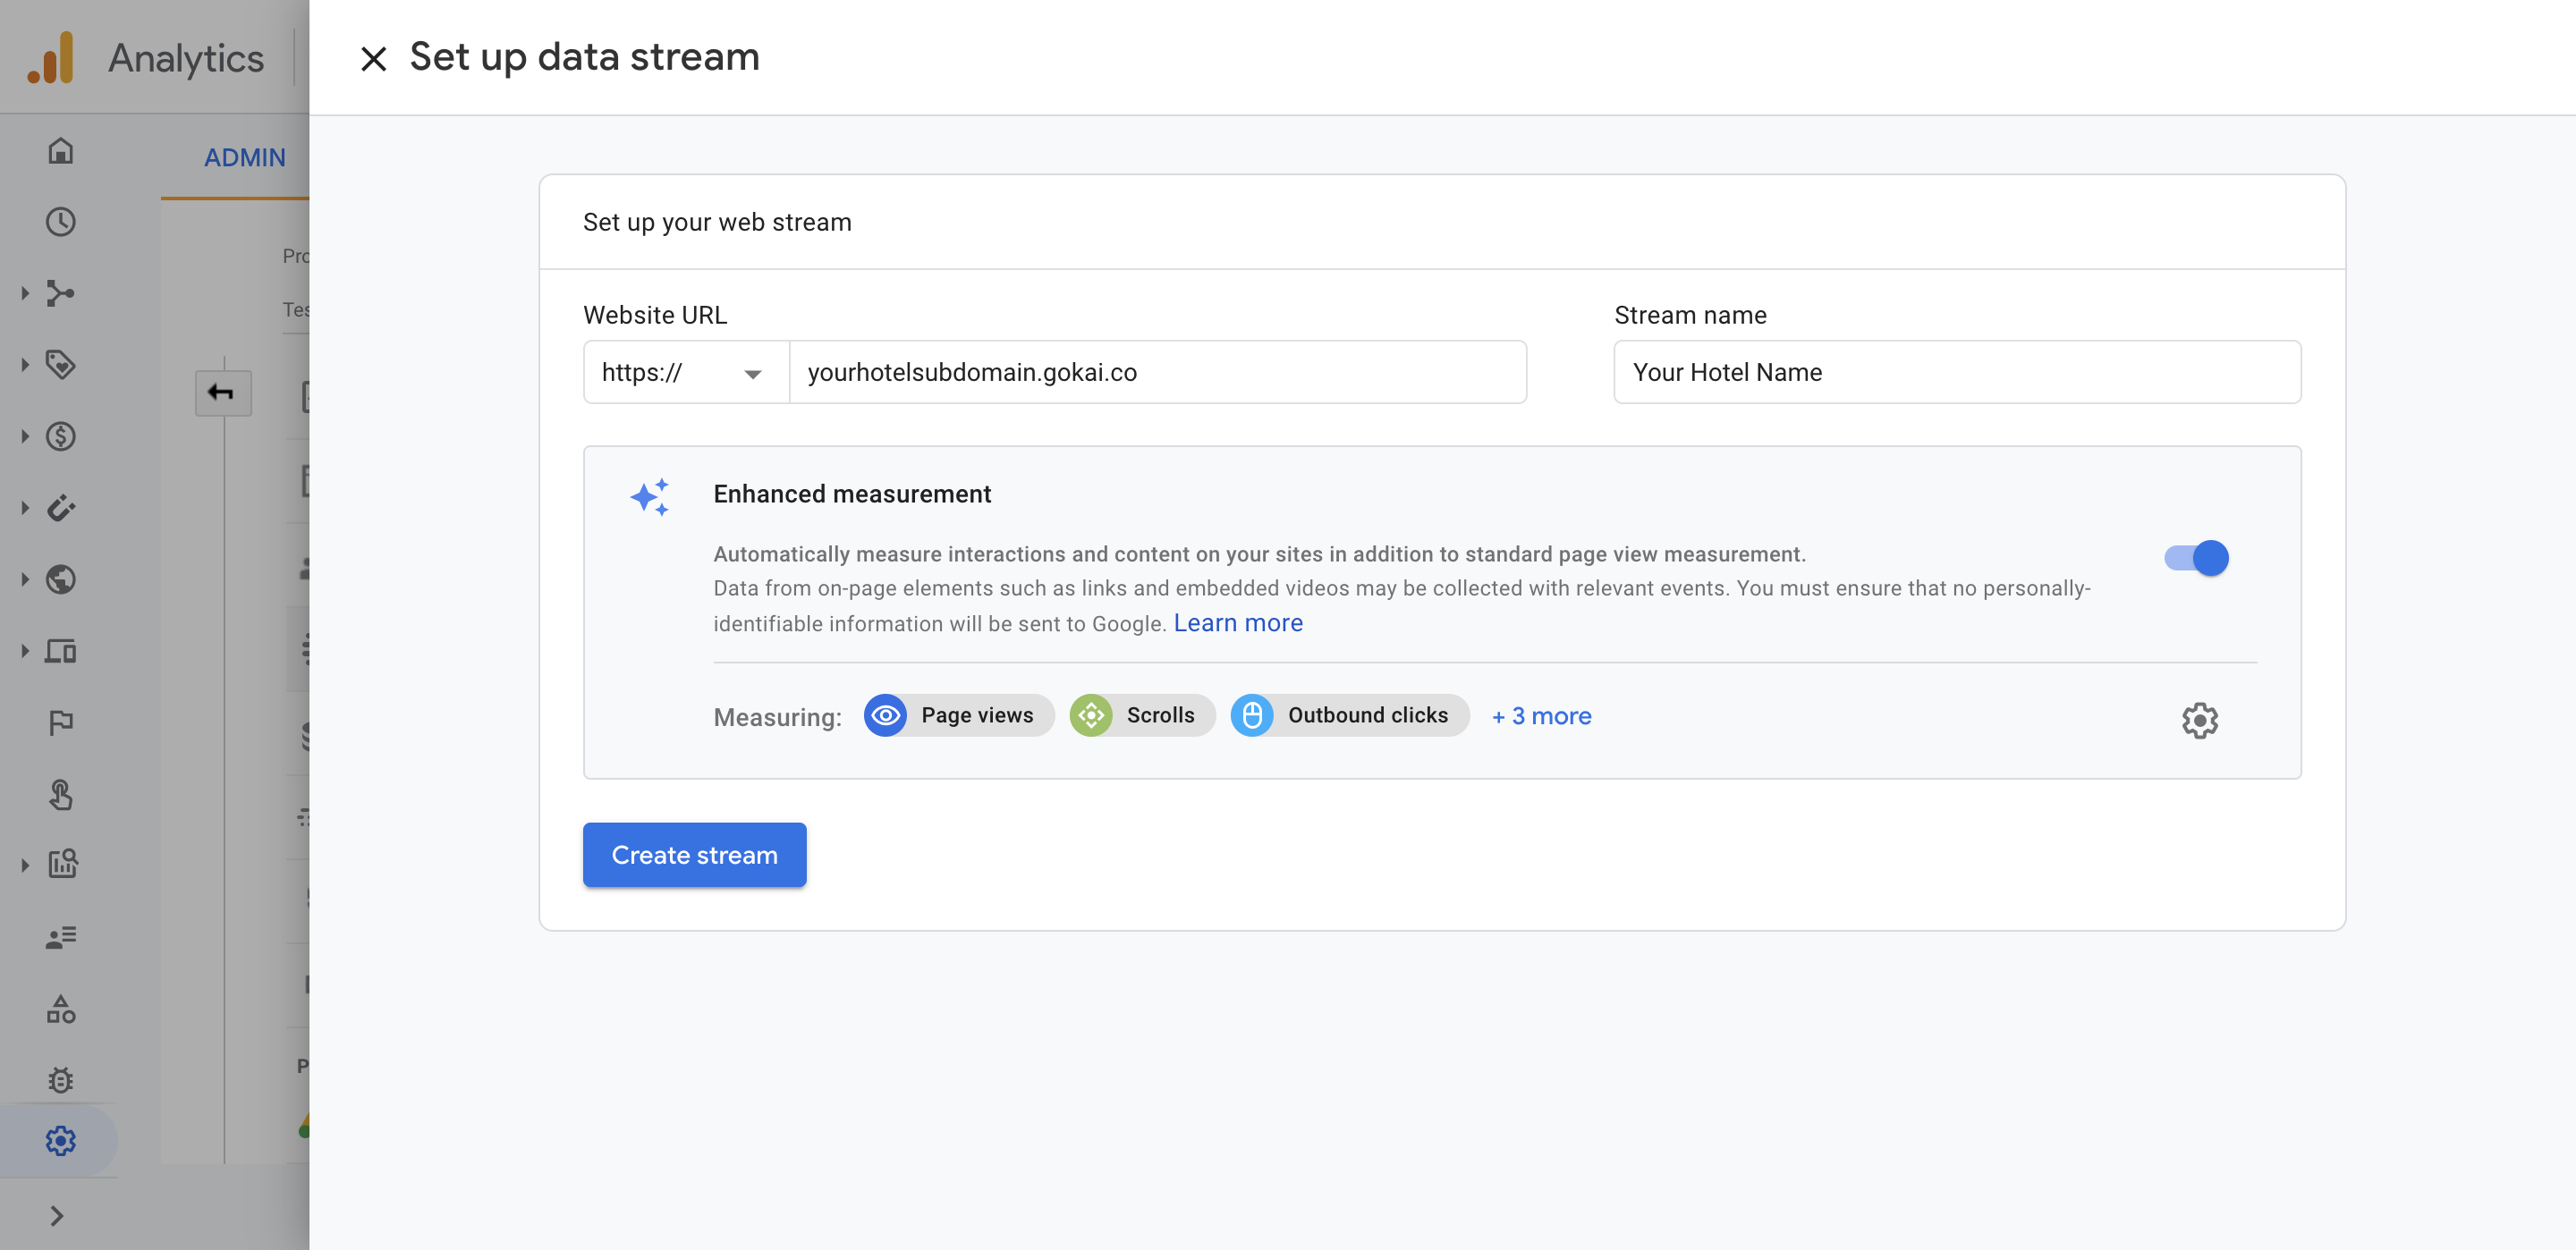Click the Home icon in left sidebar

click(60, 151)
